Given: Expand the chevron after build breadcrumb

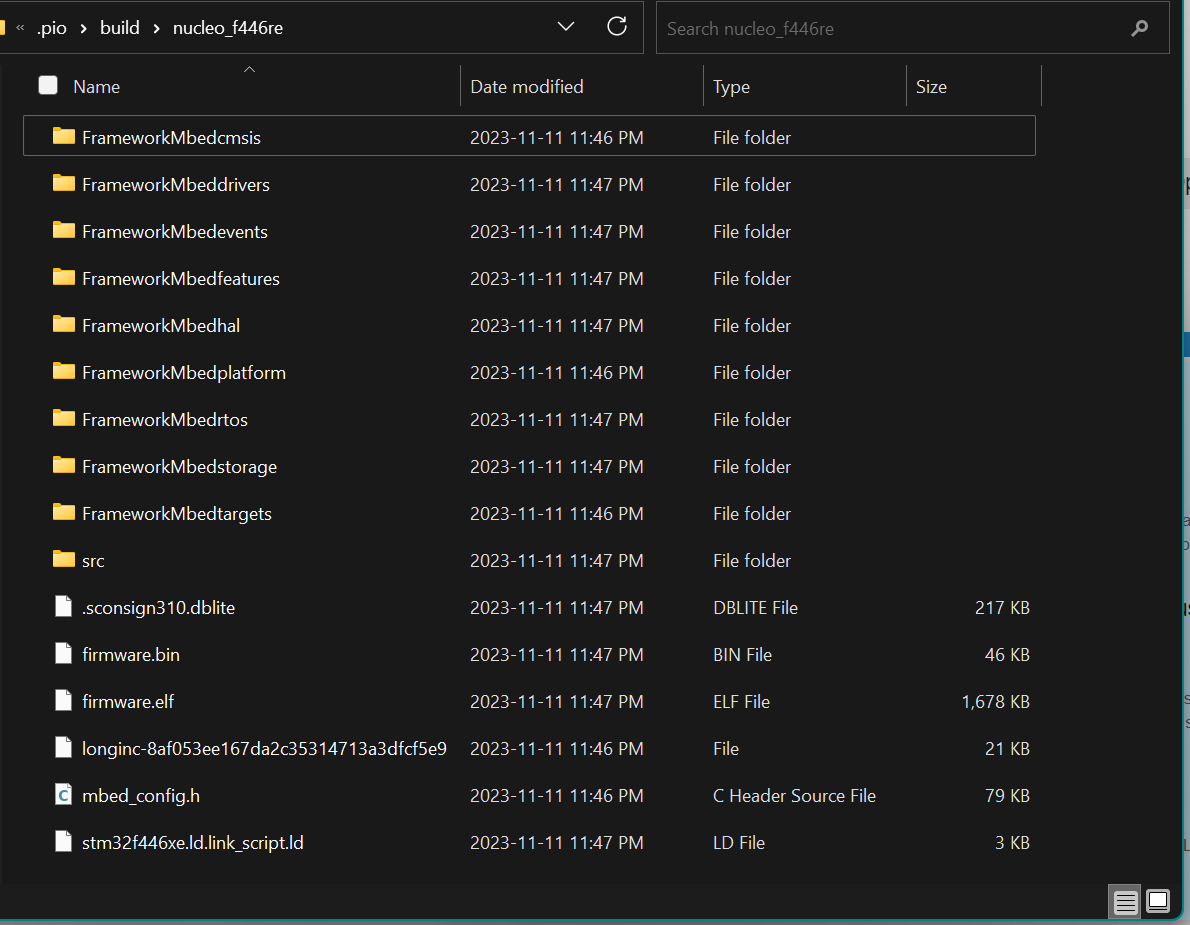Looking at the screenshot, I should (156, 28).
